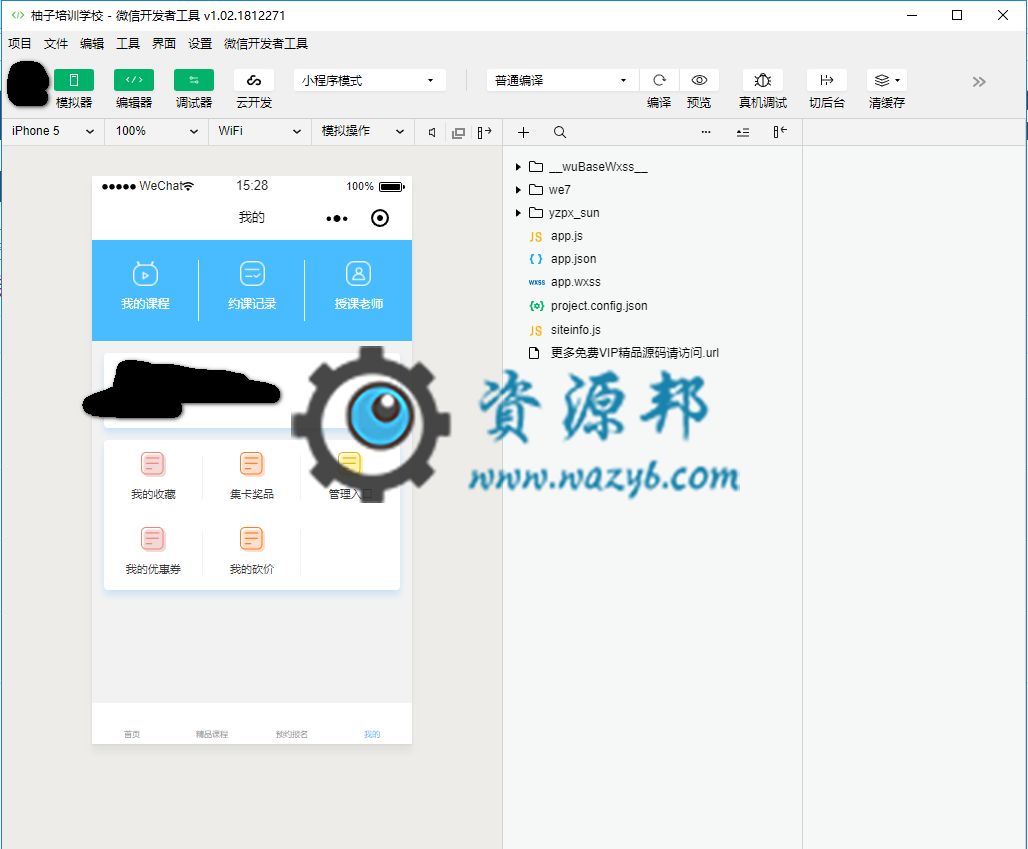Toggle the 编辑器 editor panel button
The image size is (1028, 849).
(134, 80)
